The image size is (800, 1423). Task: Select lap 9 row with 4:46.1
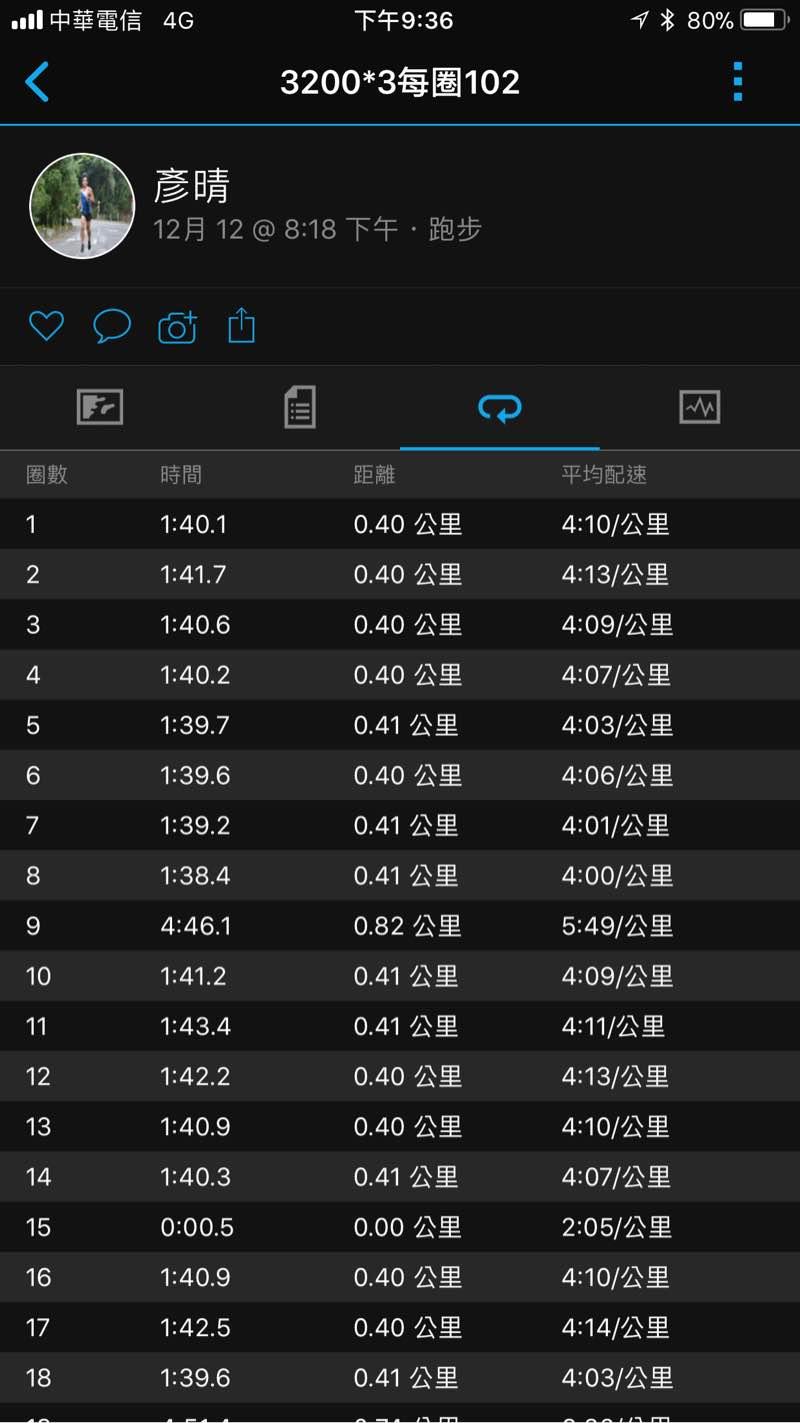point(400,926)
